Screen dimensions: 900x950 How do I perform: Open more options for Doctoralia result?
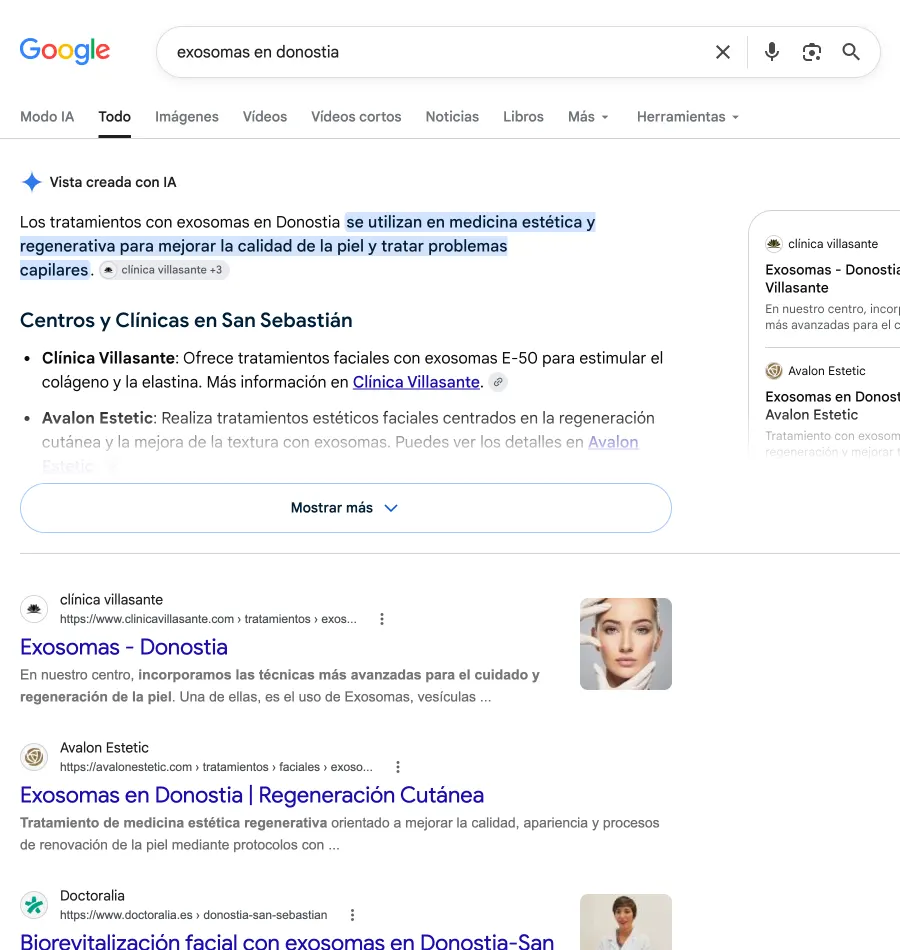pyautogui.click(x=352, y=914)
